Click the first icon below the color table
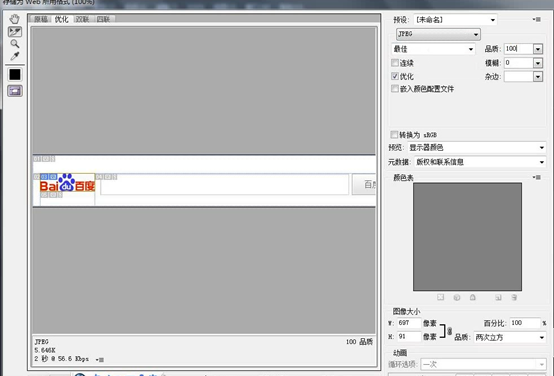 tap(440, 297)
